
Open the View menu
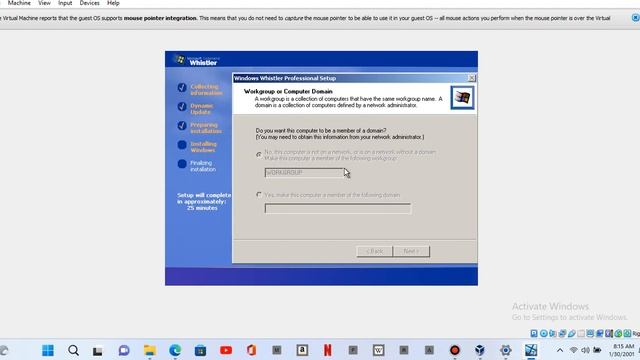point(44,3)
